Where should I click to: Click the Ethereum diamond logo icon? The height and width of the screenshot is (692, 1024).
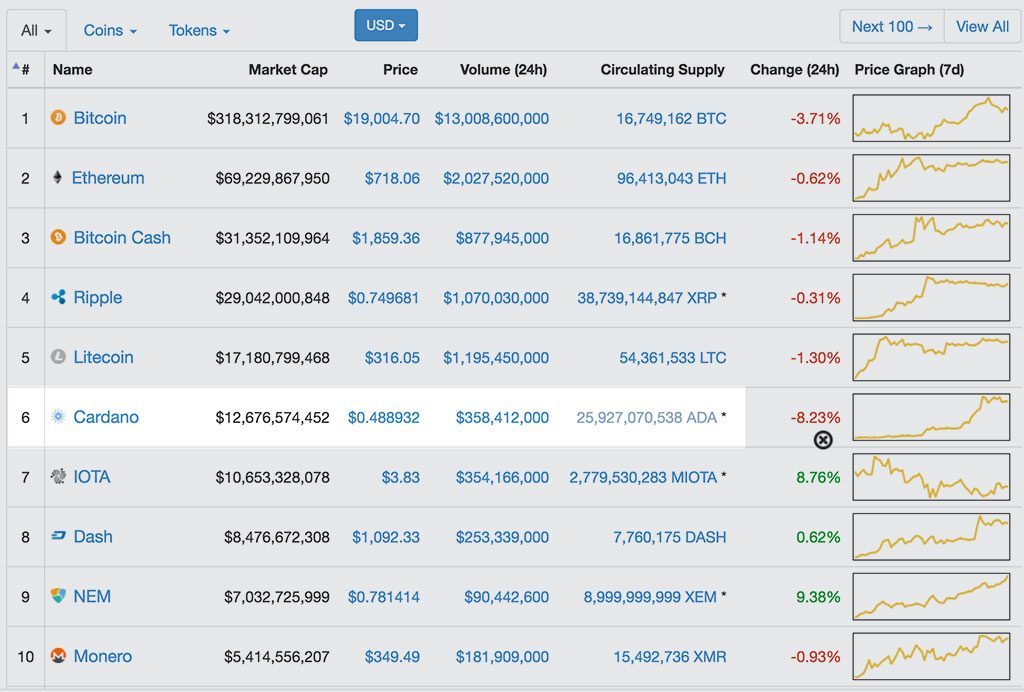pyautogui.click(x=57, y=178)
